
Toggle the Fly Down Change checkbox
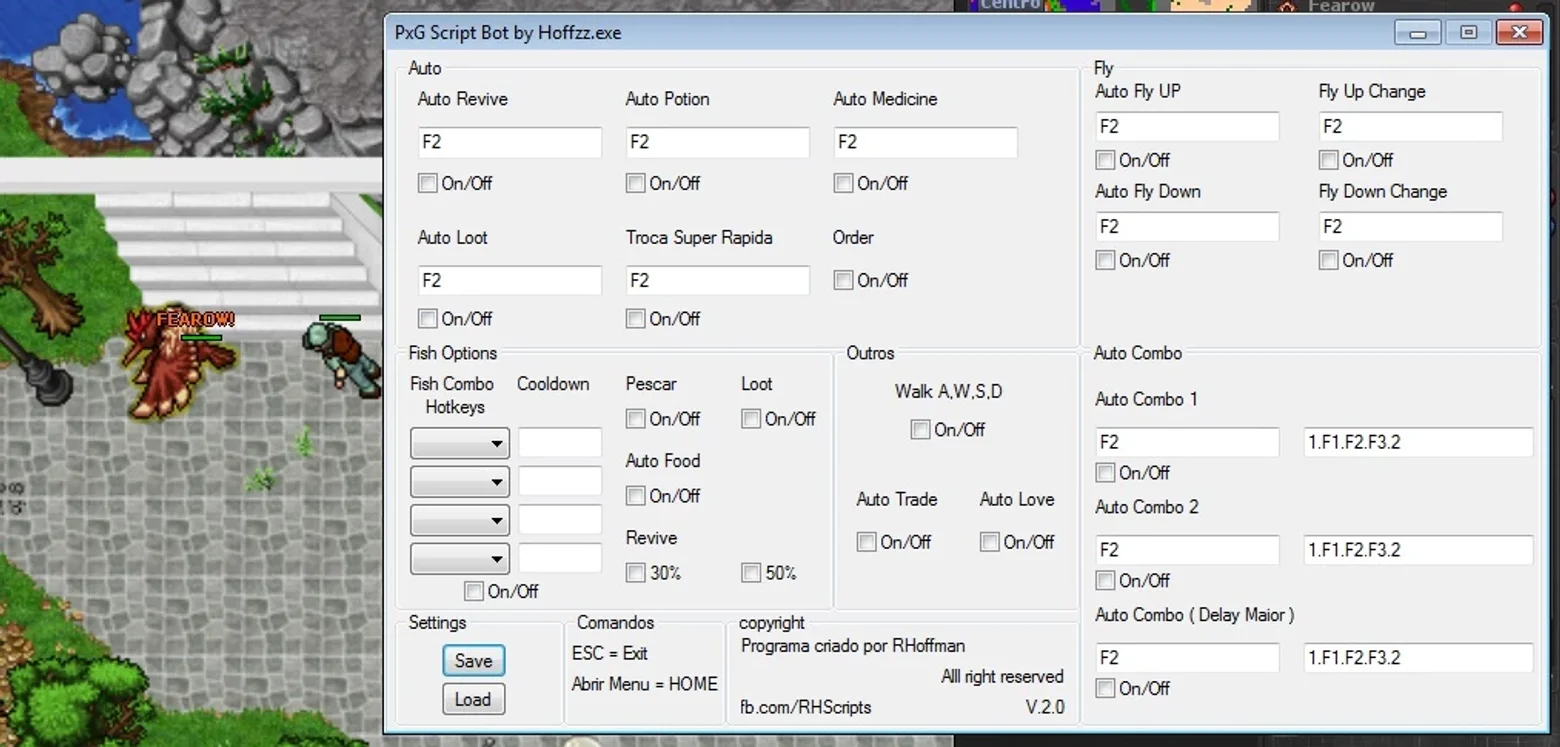click(1328, 260)
